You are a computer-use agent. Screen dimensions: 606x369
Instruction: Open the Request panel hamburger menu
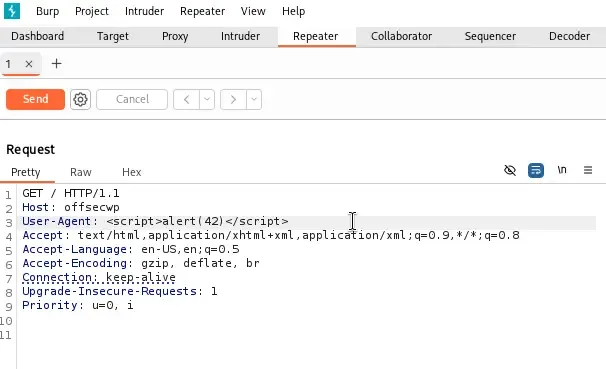[588, 170]
